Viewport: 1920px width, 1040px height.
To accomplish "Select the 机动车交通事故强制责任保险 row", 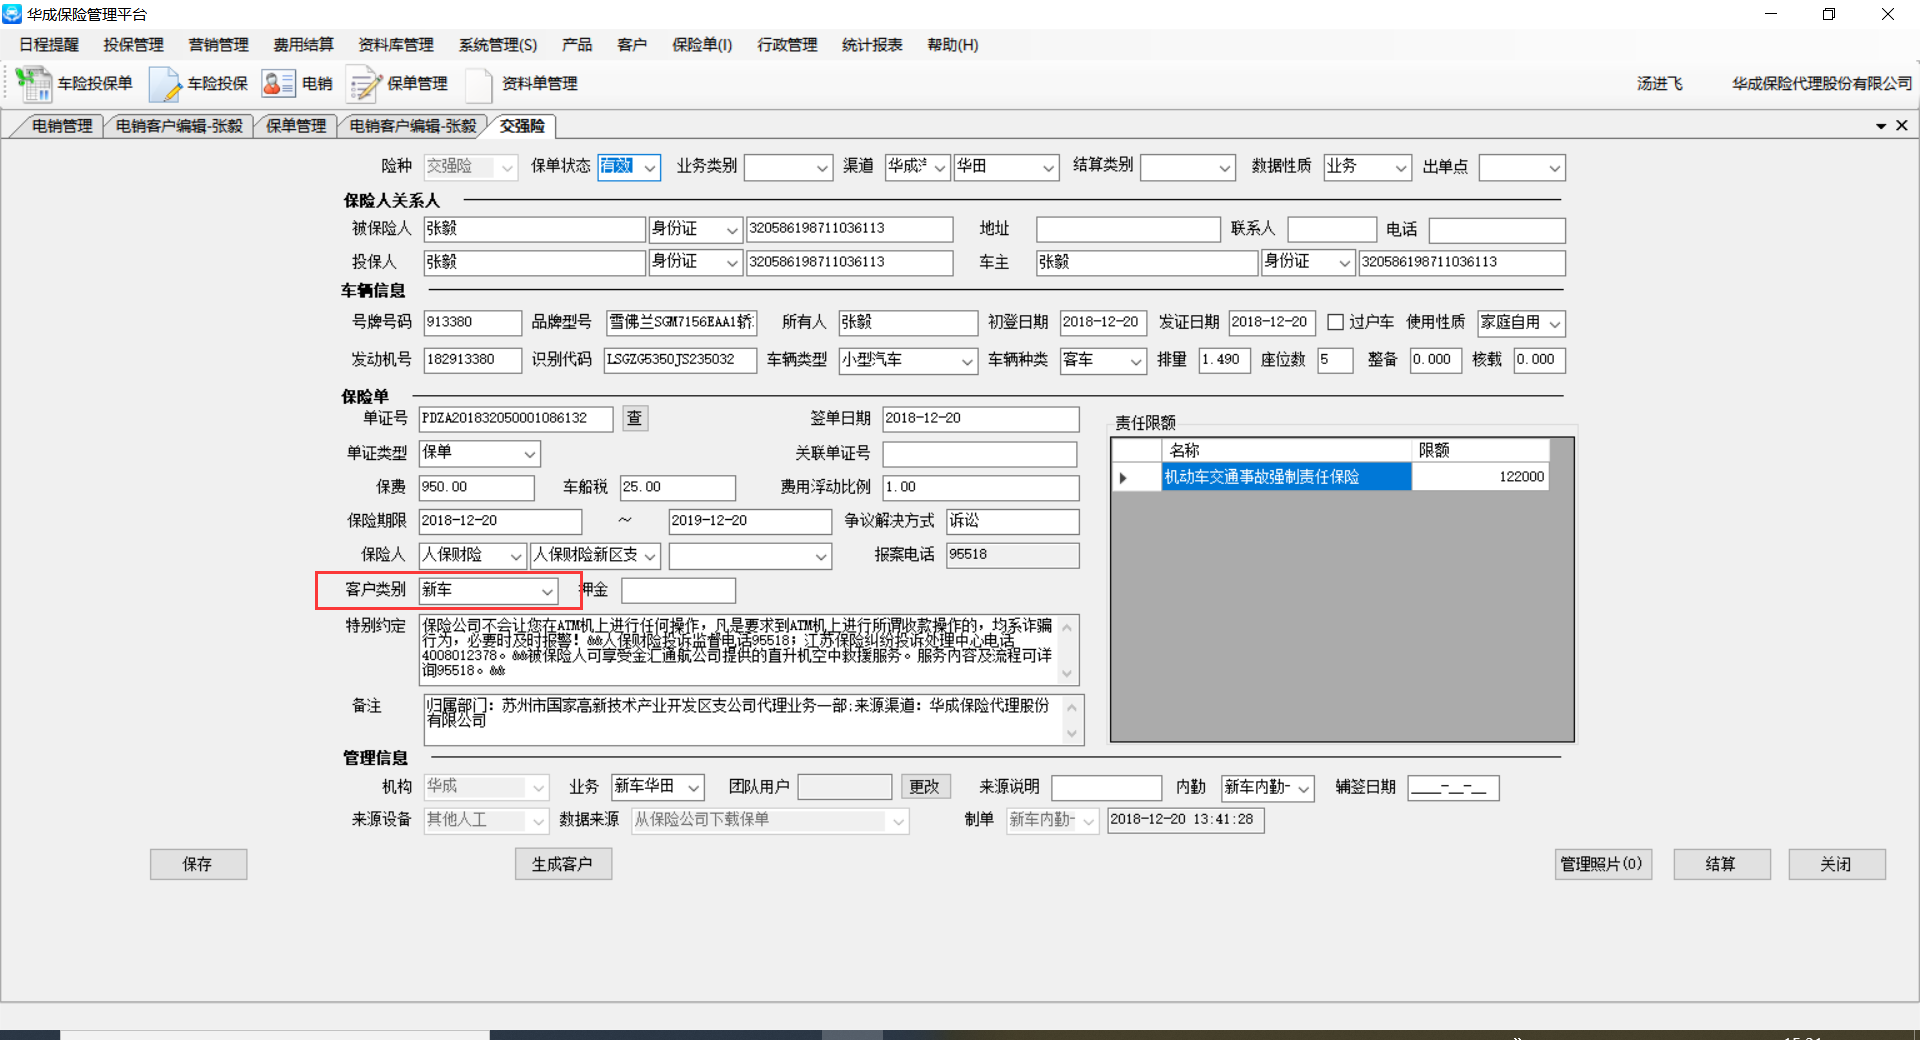I will pyautogui.click(x=1285, y=477).
